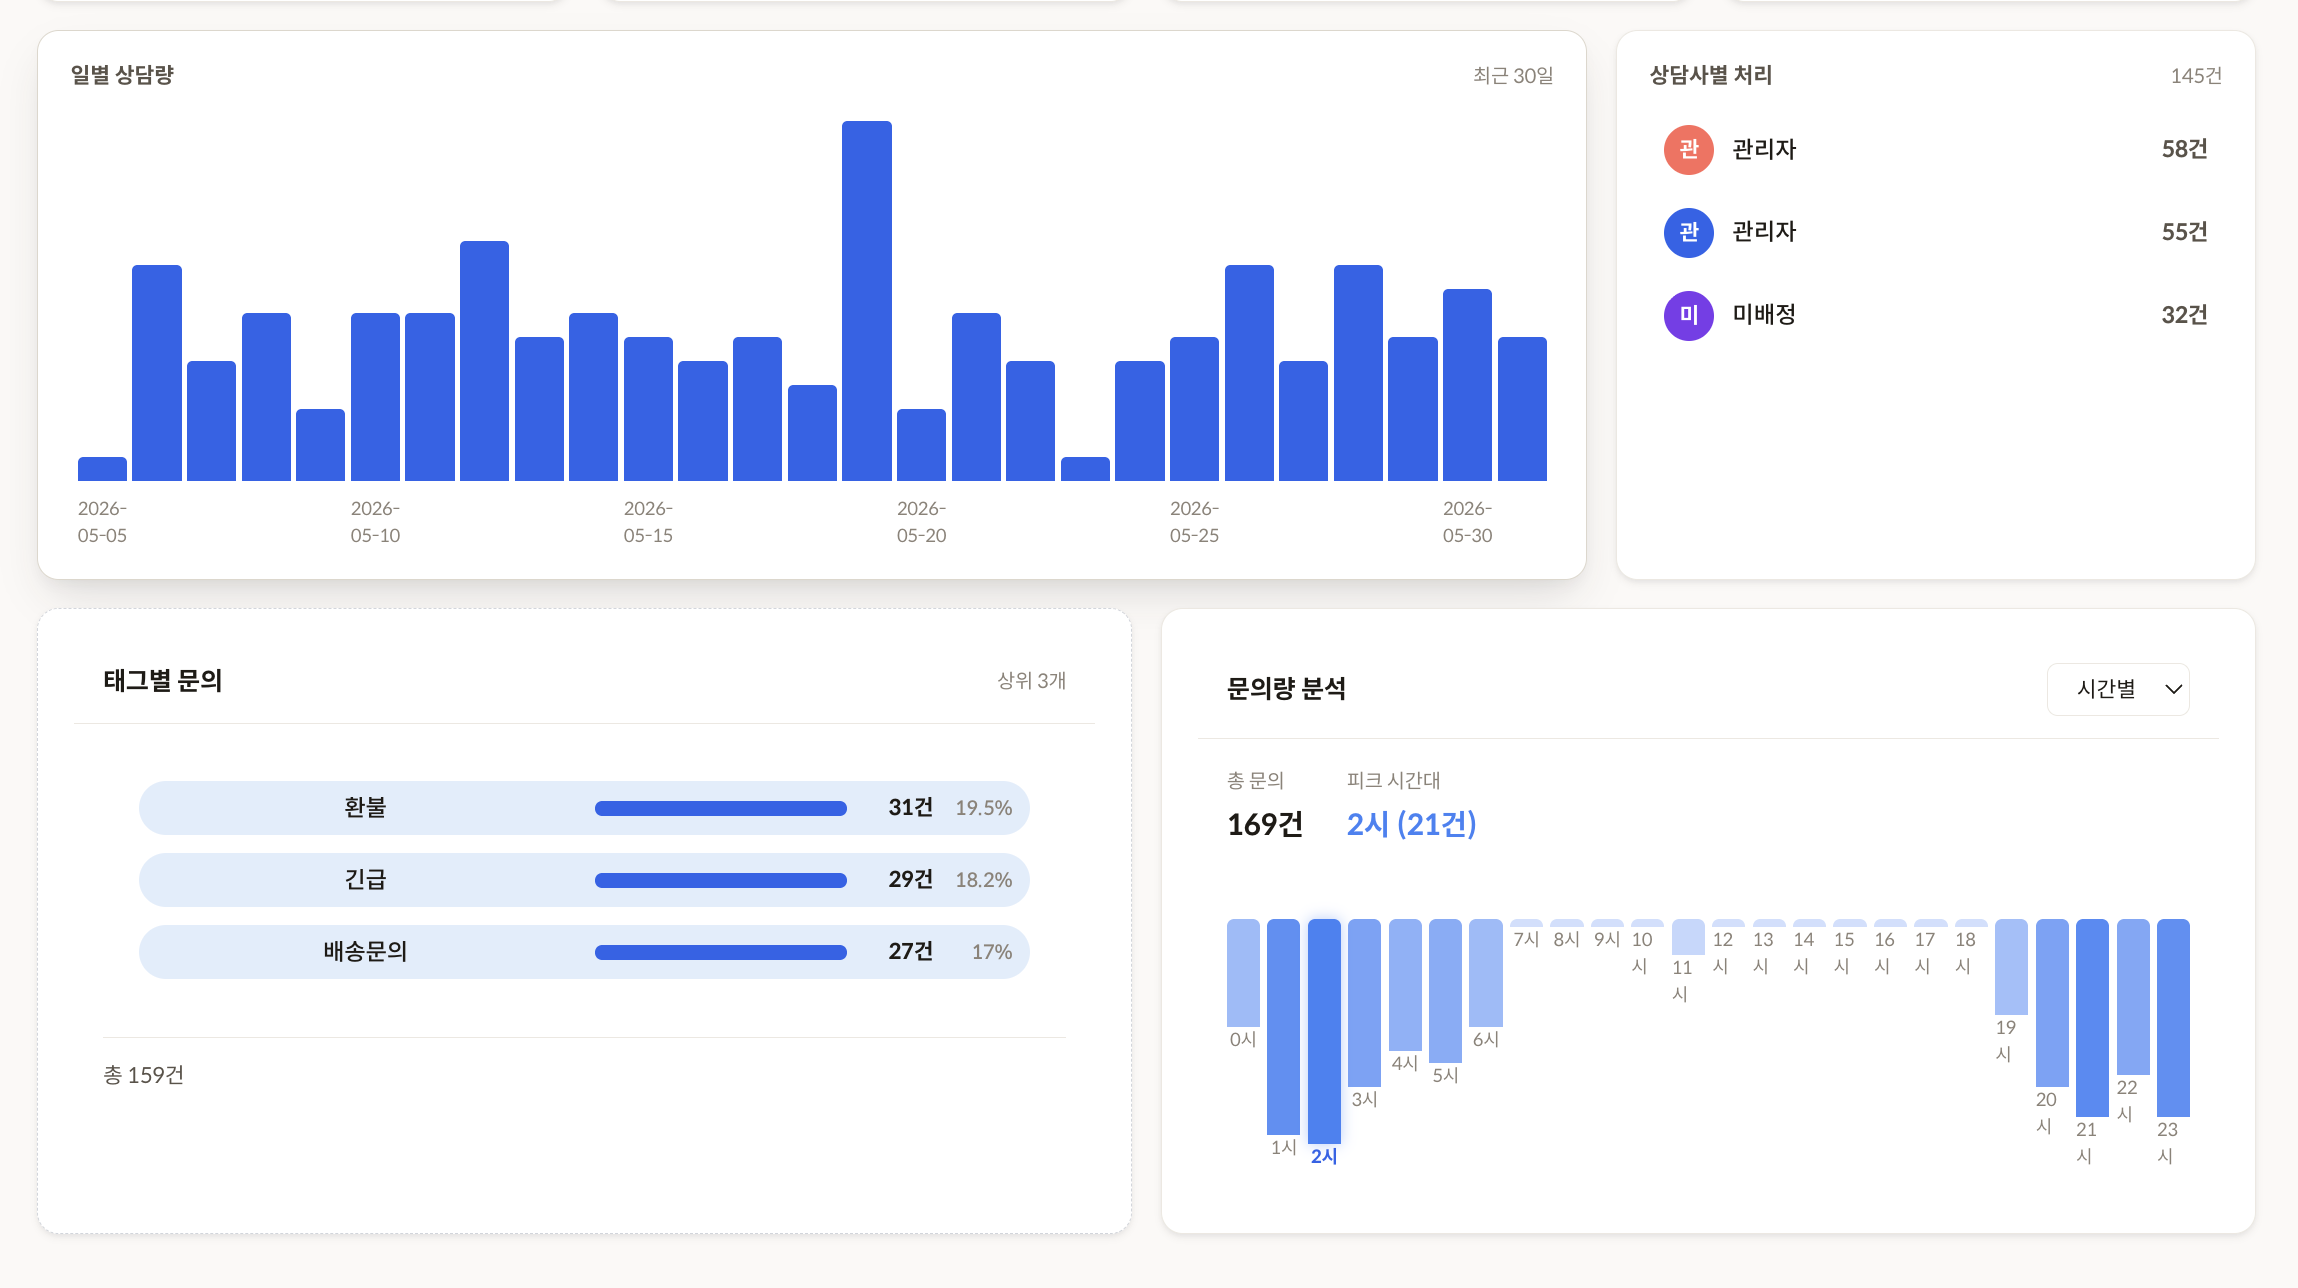The height and width of the screenshot is (1288, 2298).
Task: Click the '최근 30일' label
Action: 1513,76
